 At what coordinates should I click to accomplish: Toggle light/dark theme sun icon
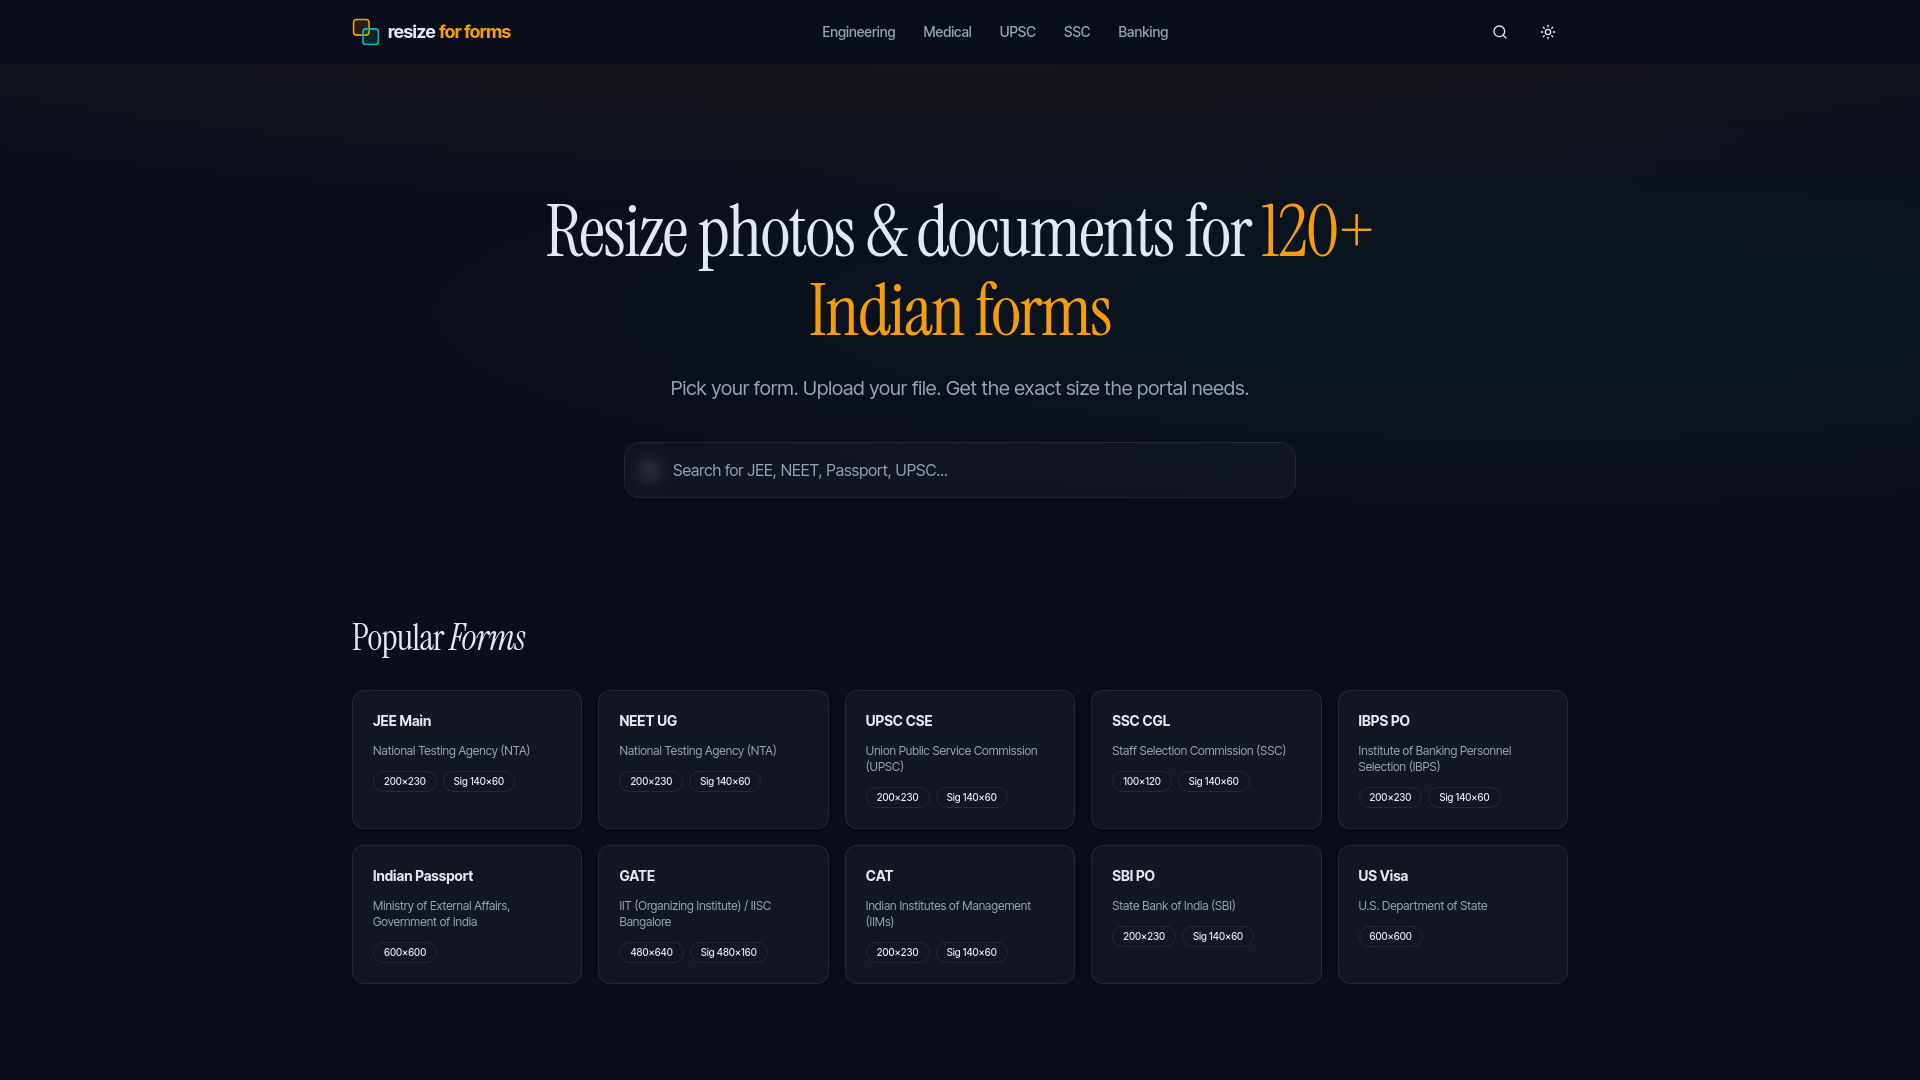click(1548, 32)
